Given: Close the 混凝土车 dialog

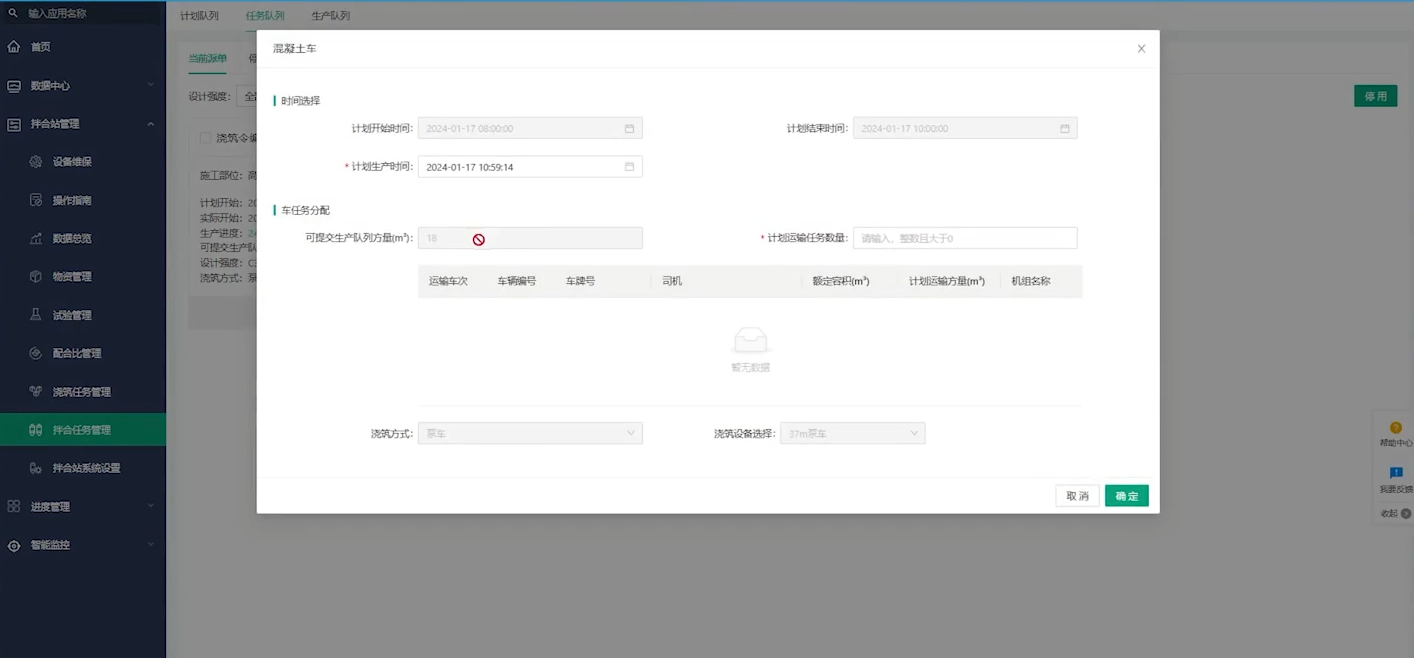Looking at the screenshot, I should 1141,48.
